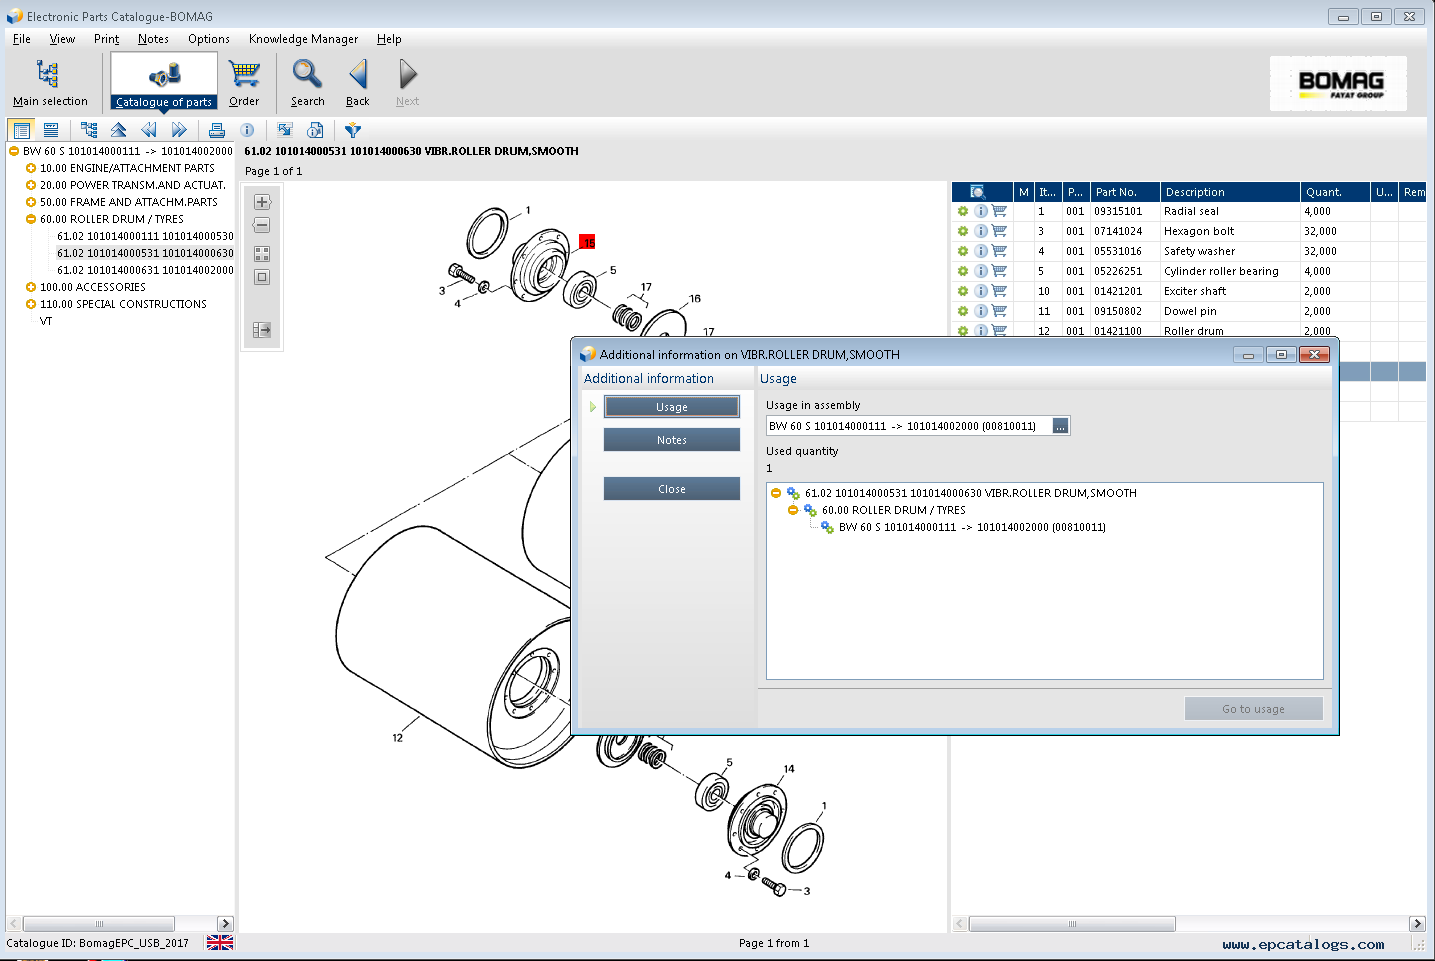Open the File menu
This screenshot has height=961, width=1435.
[22, 39]
